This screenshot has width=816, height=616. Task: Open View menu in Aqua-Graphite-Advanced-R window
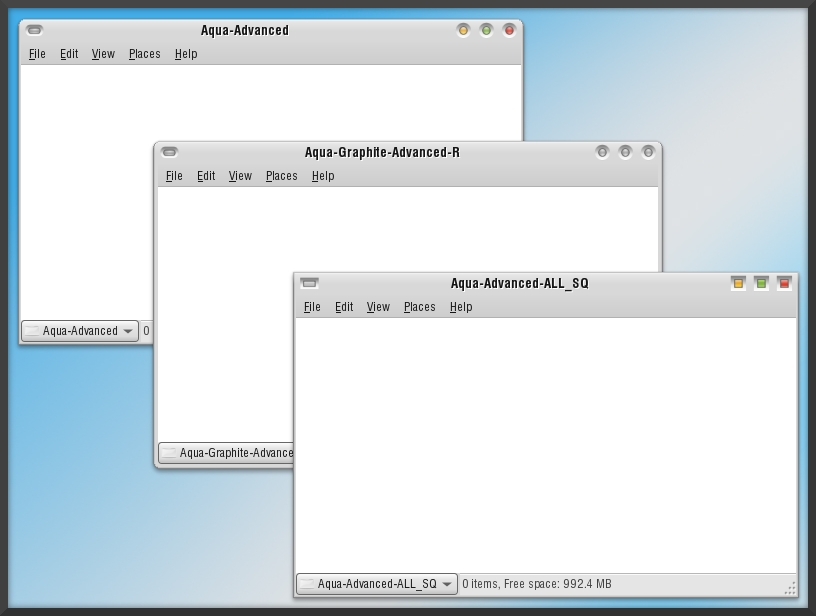coord(240,176)
